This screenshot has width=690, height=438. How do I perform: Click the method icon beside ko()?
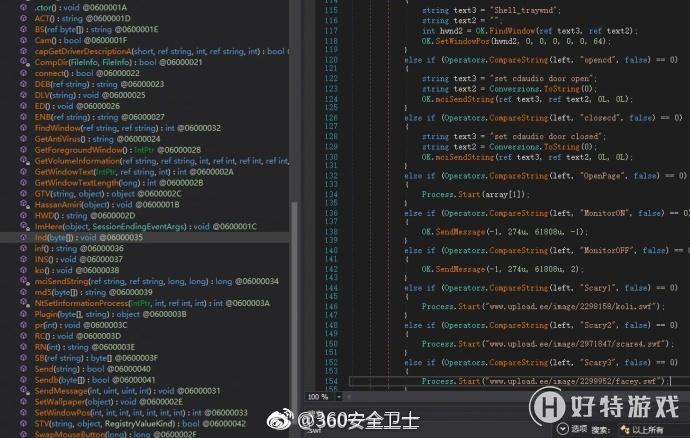pyautogui.click(x=23, y=270)
